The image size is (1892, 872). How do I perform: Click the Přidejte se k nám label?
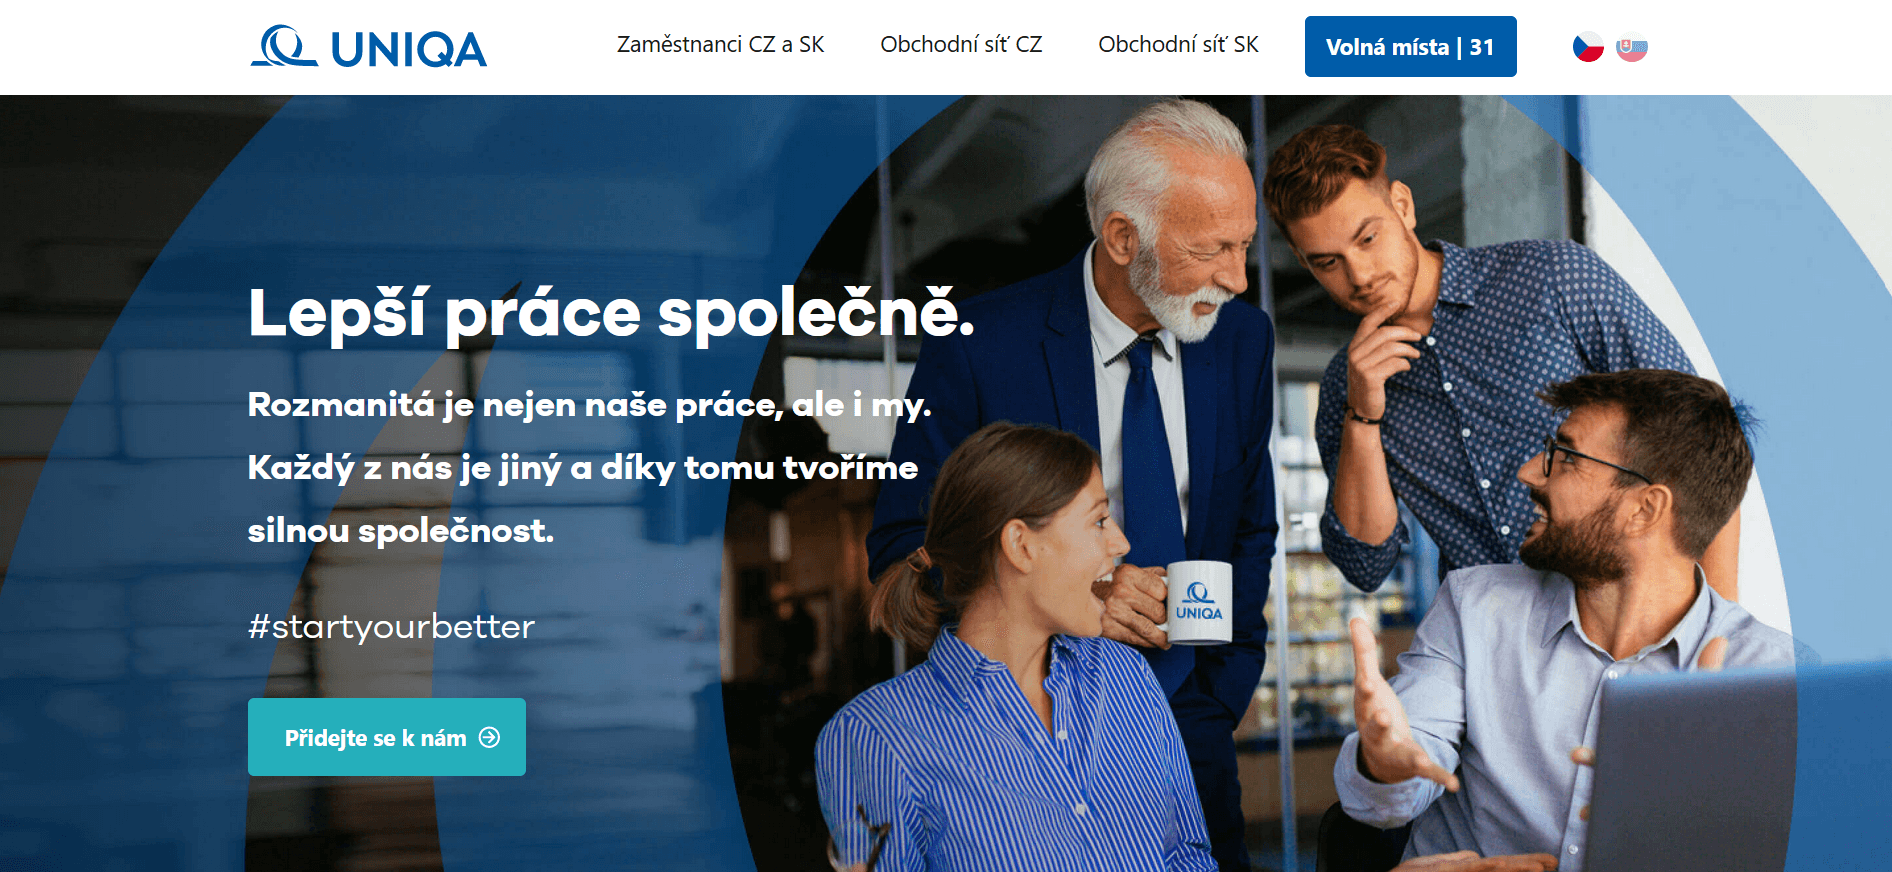tap(375, 738)
